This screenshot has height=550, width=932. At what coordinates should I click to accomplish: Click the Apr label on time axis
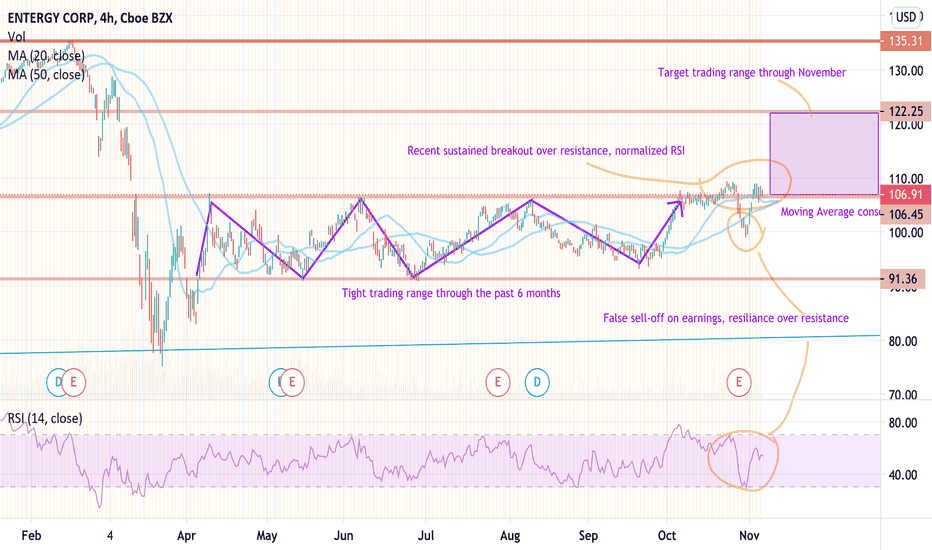pyautogui.click(x=186, y=536)
